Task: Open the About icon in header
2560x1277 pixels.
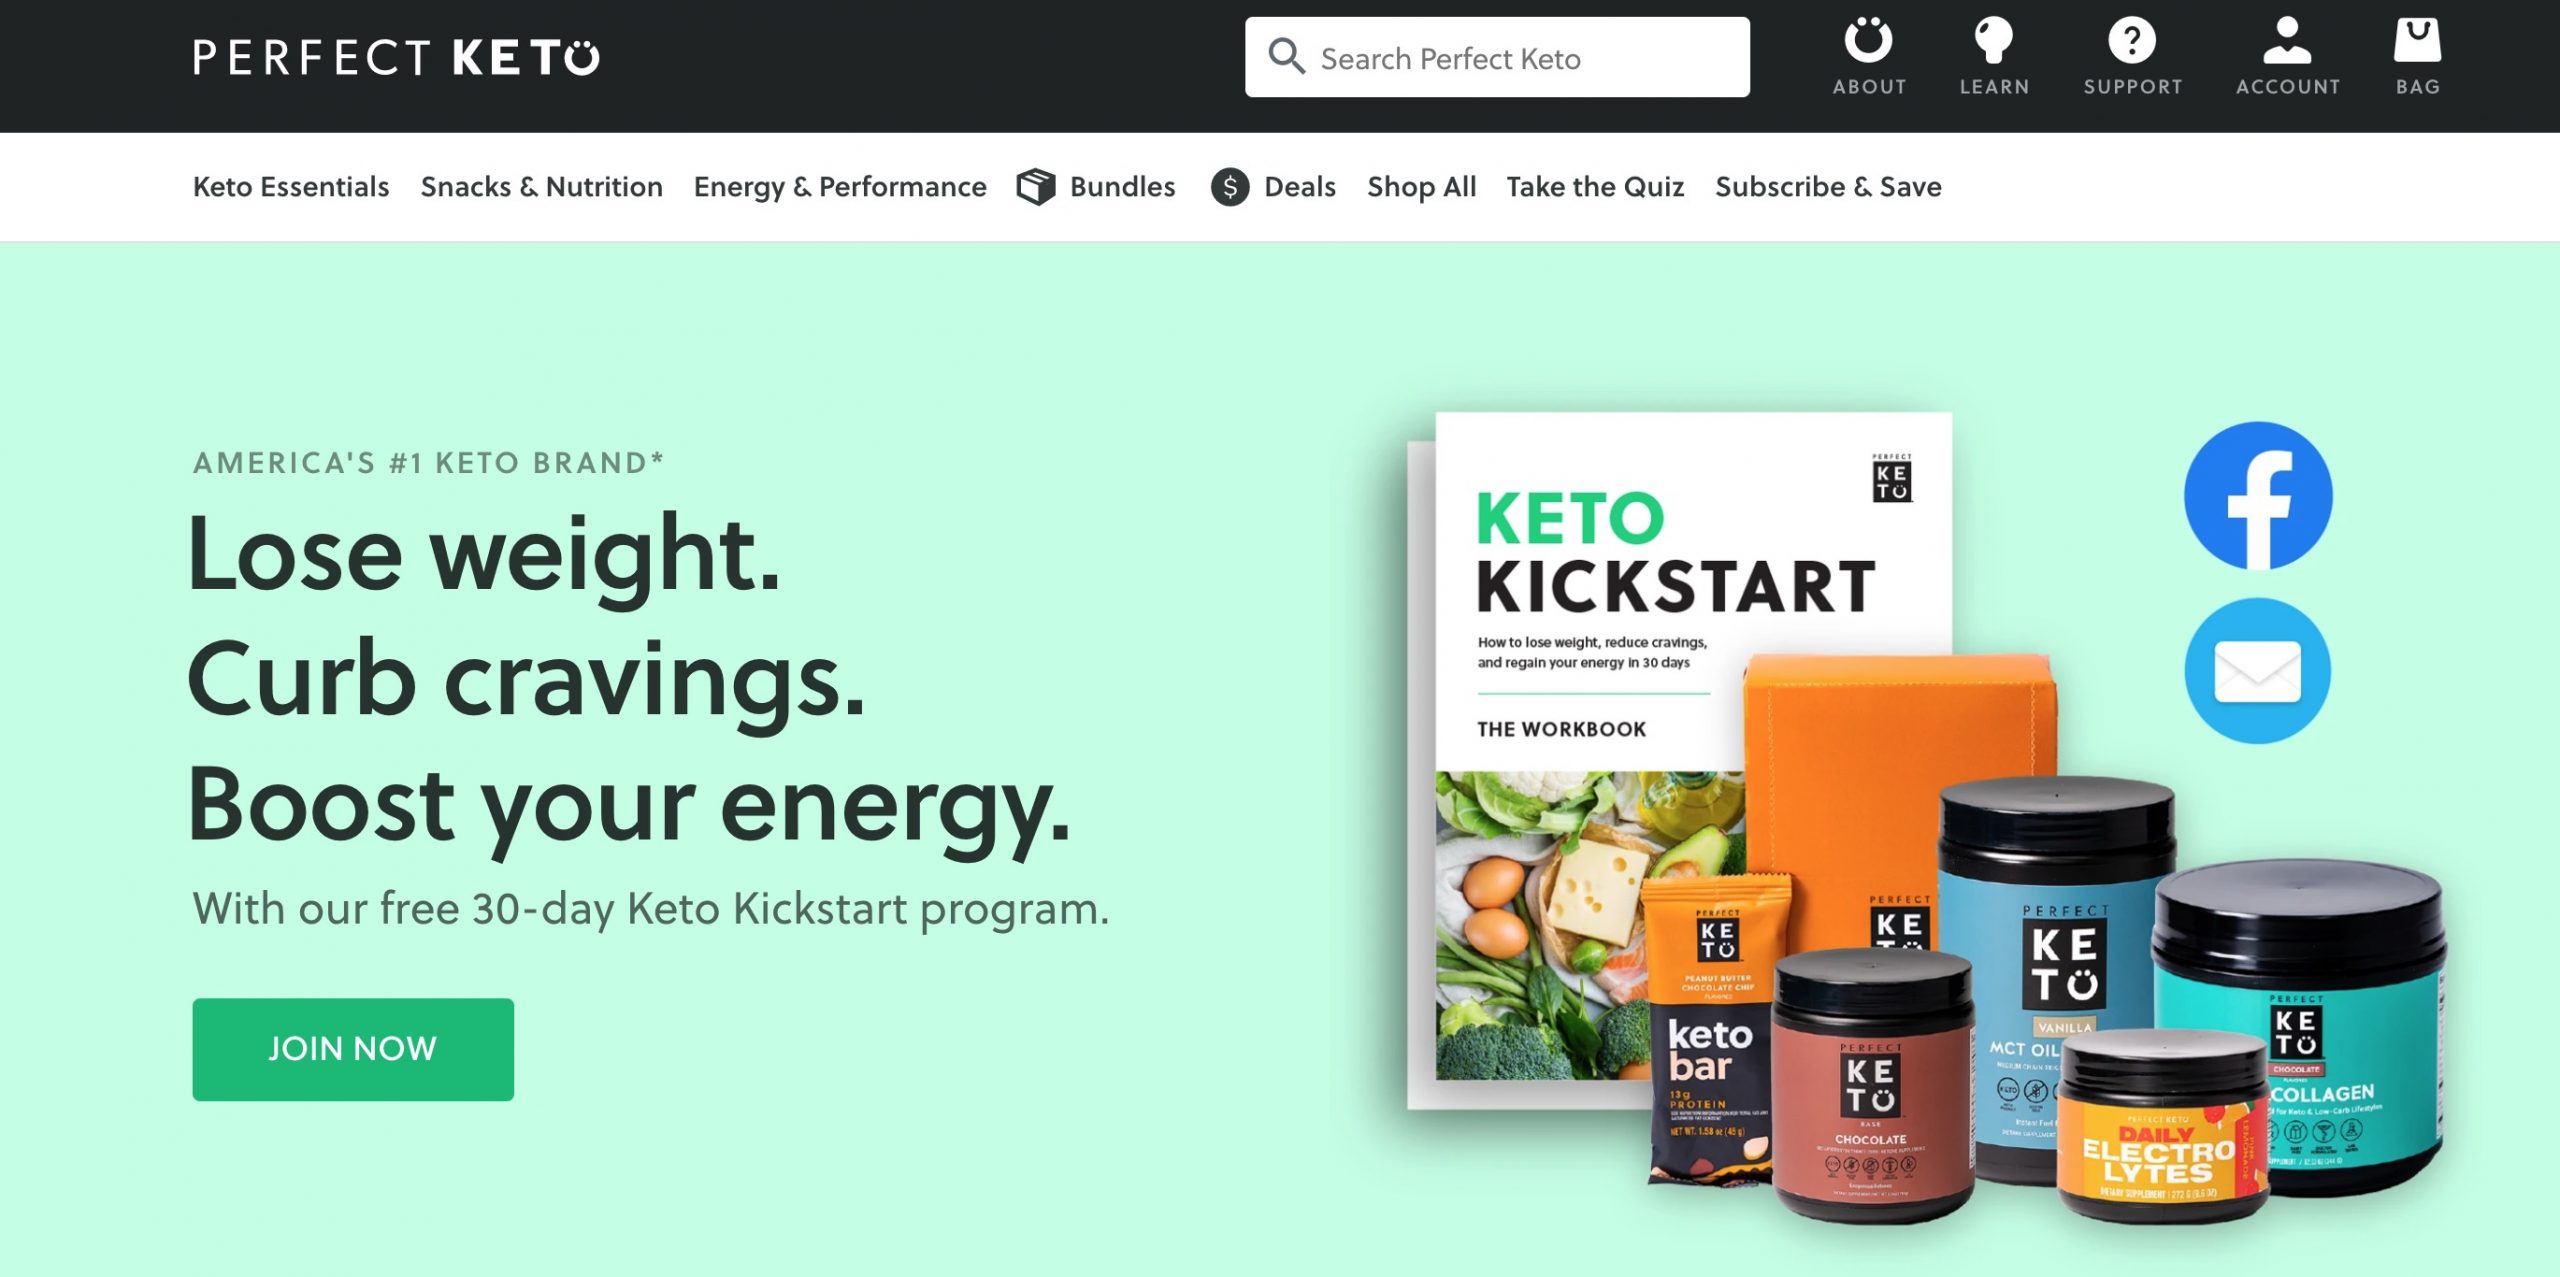Action: coord(1868,40)
